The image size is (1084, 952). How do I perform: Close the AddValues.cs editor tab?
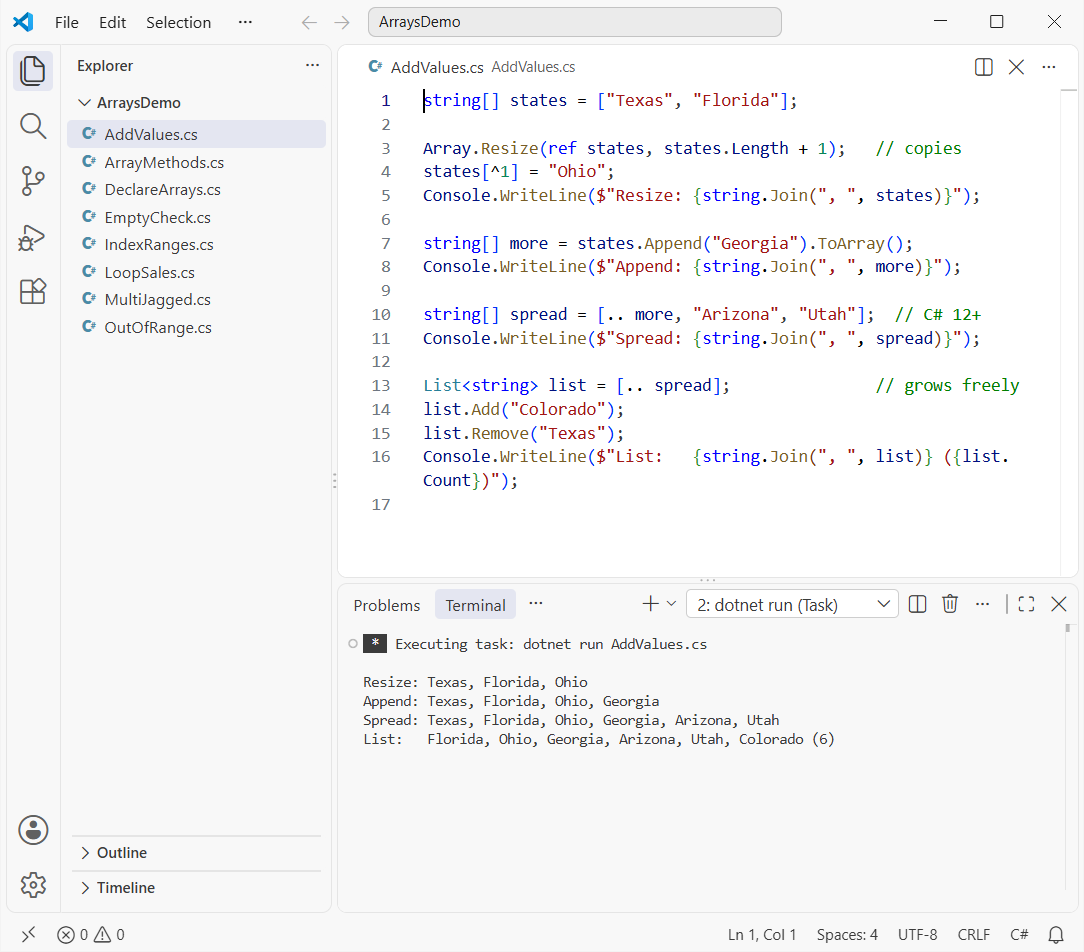click(1016, 67)
